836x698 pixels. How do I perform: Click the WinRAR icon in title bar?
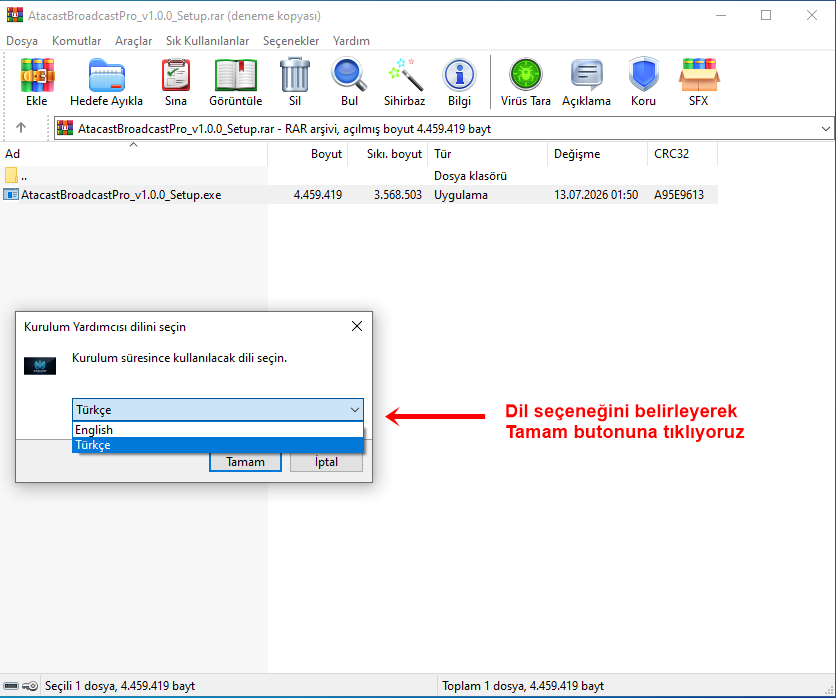14,15
